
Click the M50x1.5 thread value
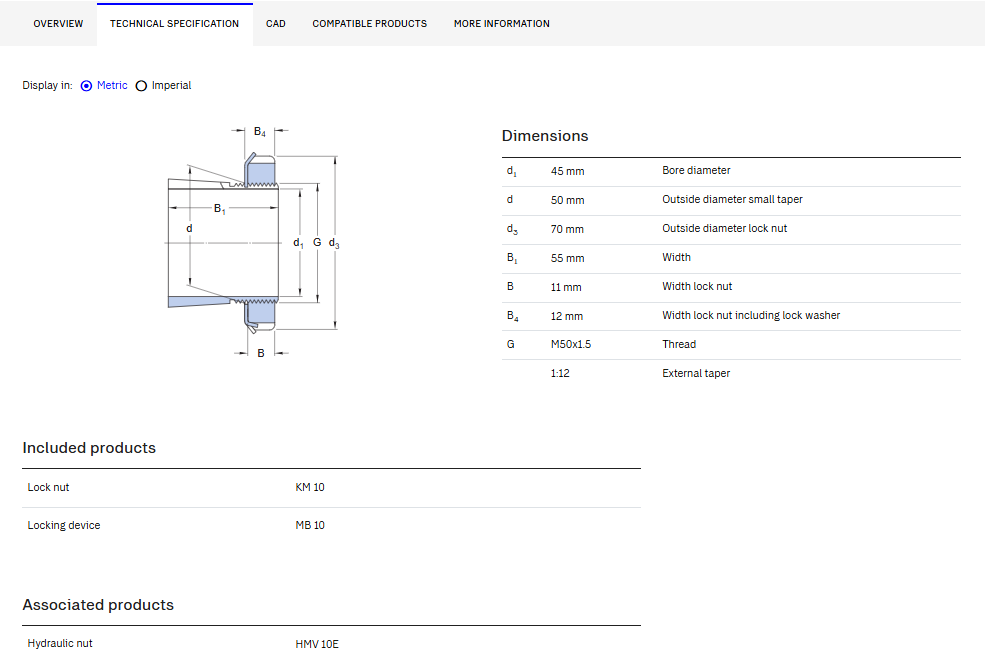tap(570, 344)
